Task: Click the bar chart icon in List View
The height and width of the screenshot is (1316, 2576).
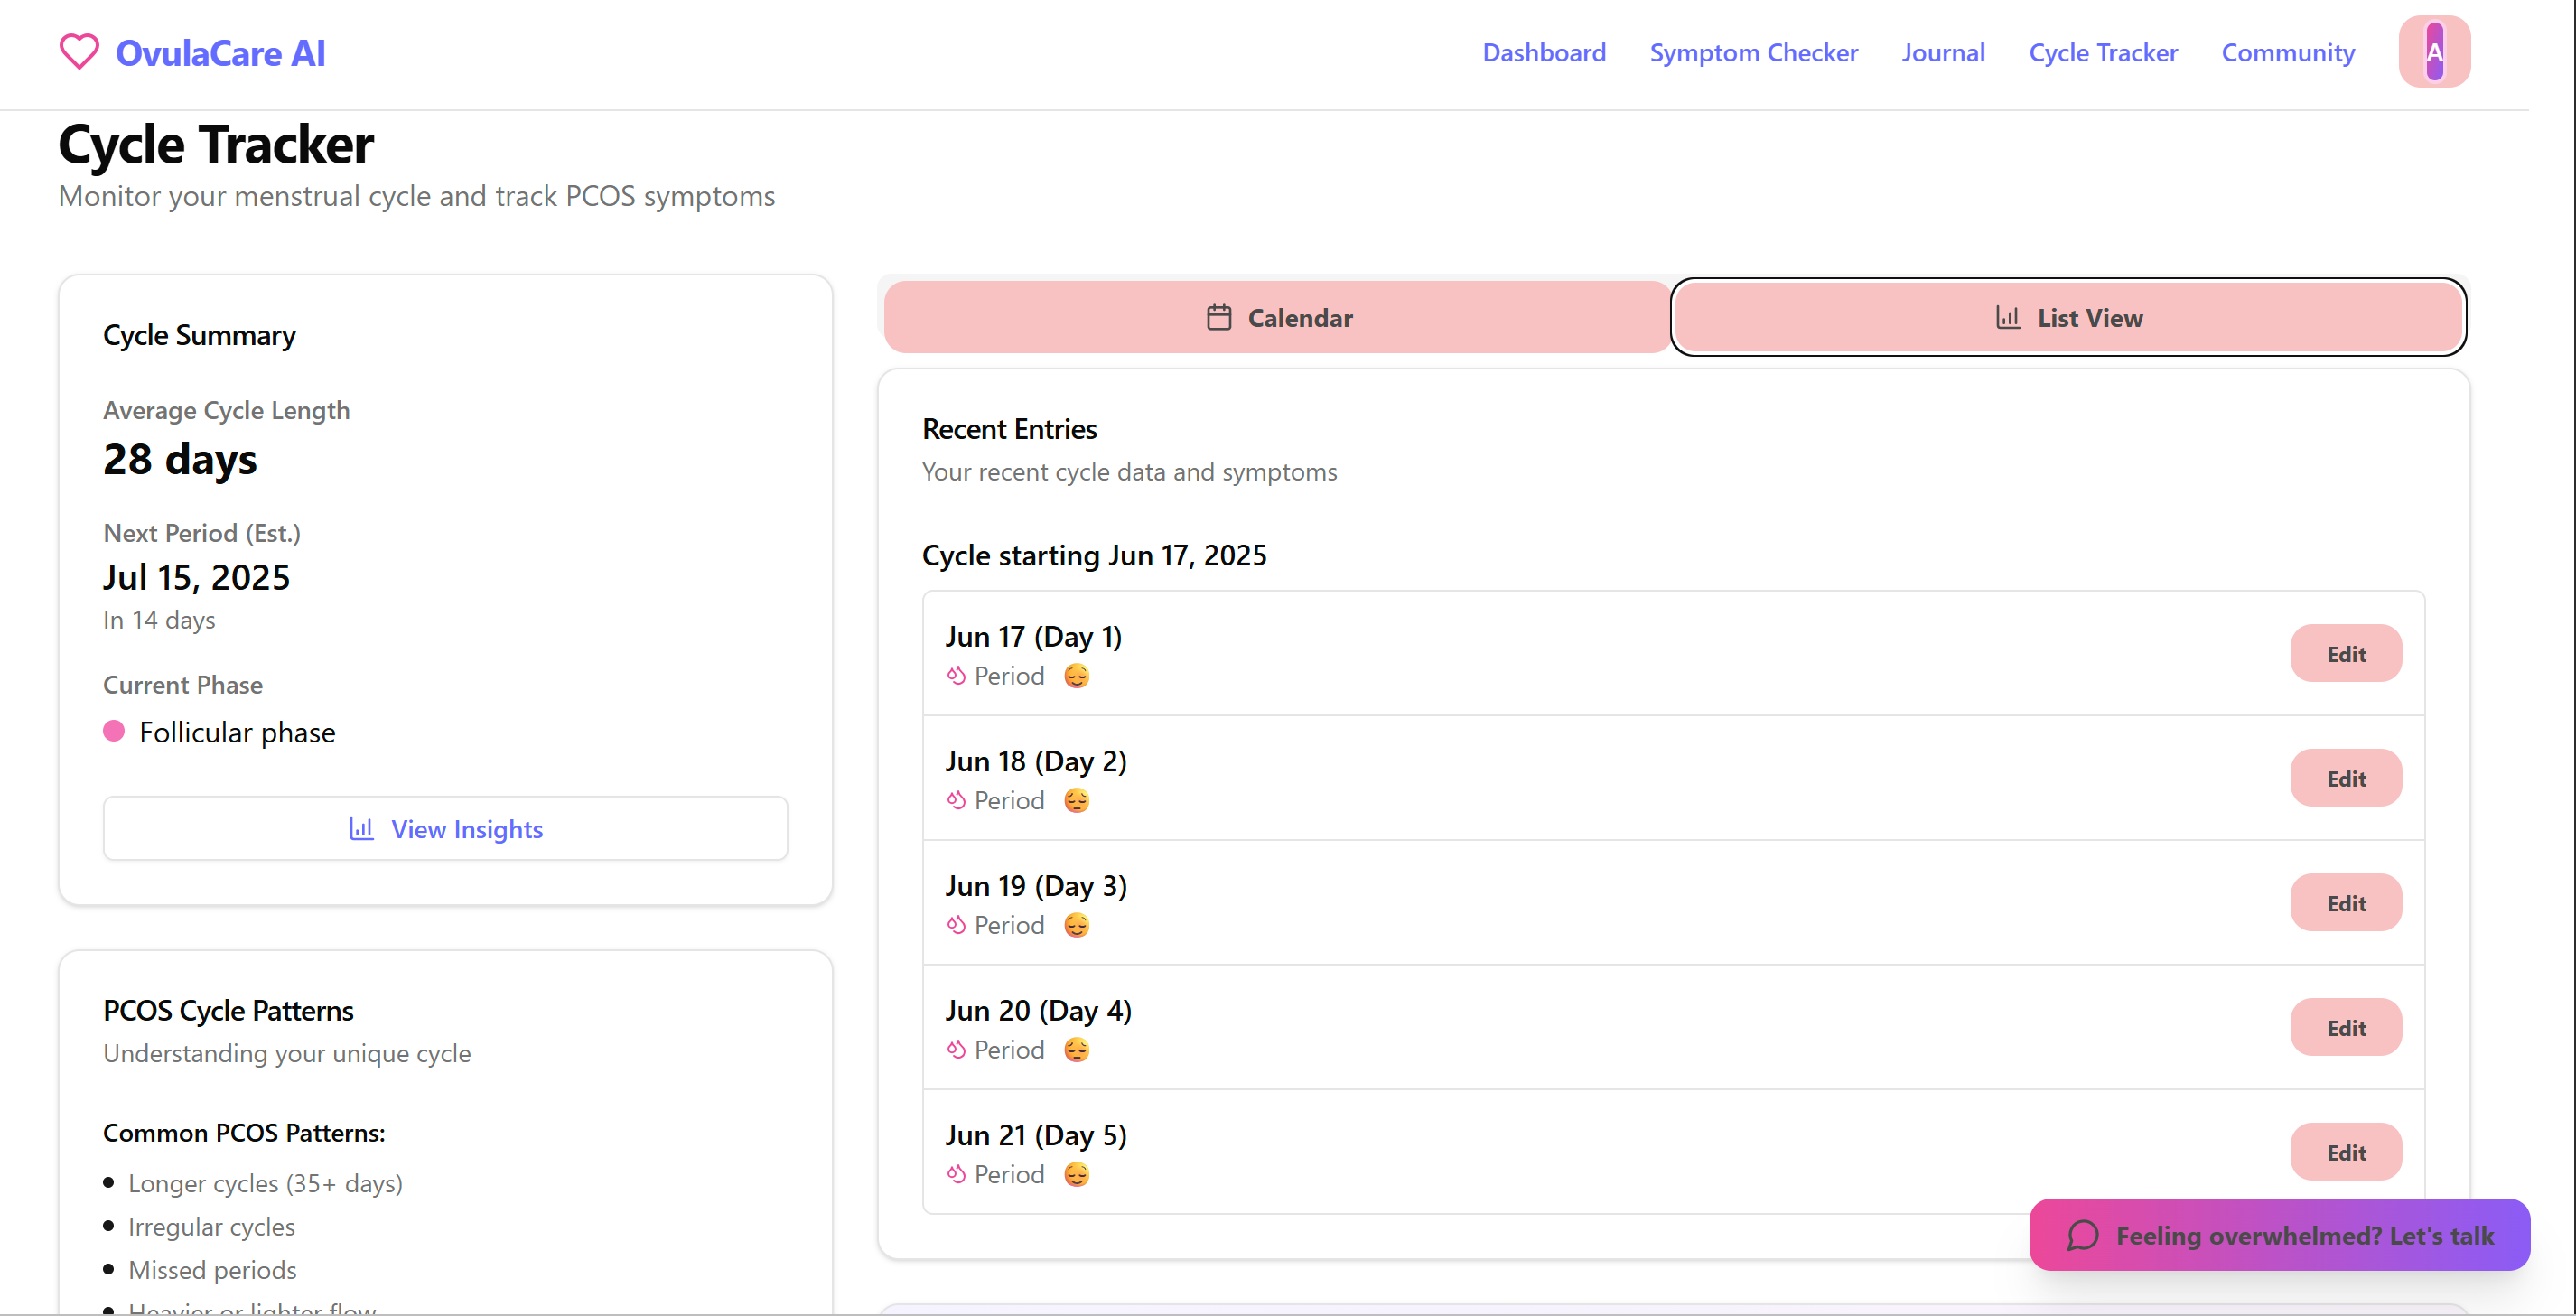Action: 2007,318
